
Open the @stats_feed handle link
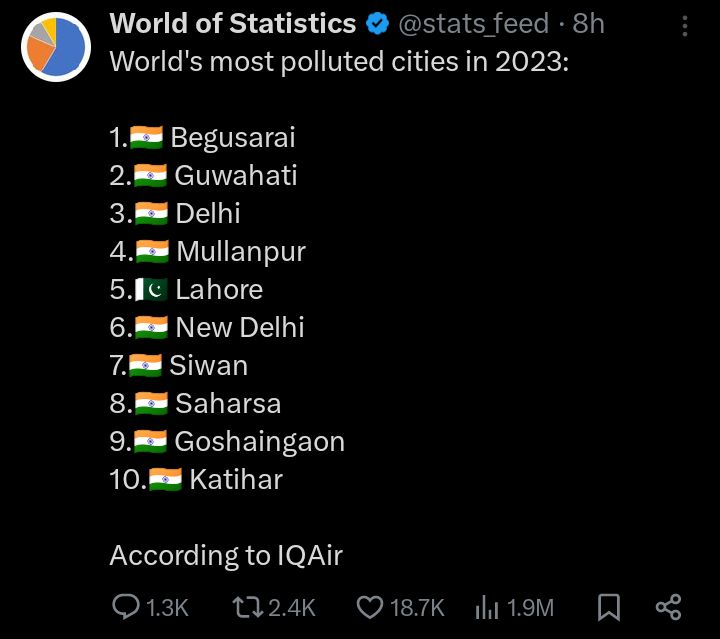click(473, 23)
